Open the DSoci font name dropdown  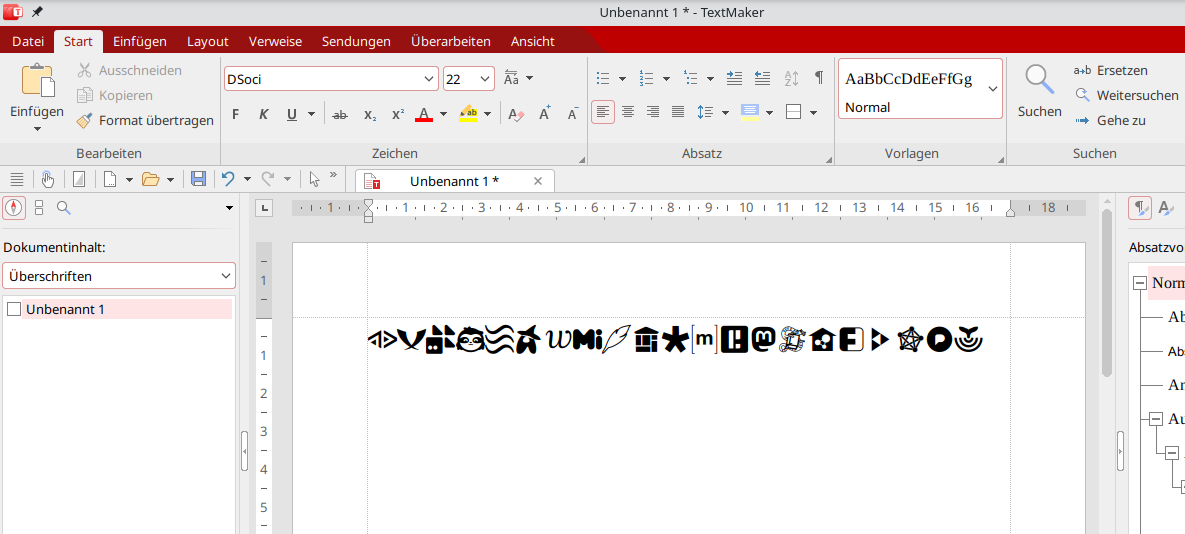click(430, 79)
